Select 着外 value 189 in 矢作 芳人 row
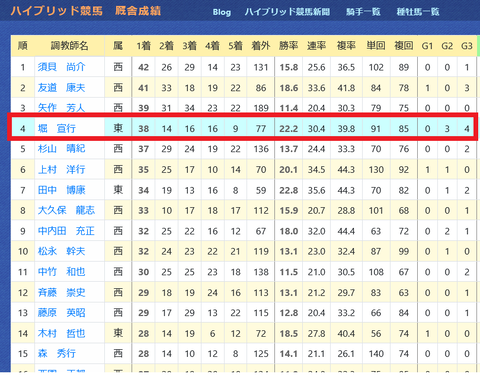This screenshot has height=380, width=480. coord(261,108)
